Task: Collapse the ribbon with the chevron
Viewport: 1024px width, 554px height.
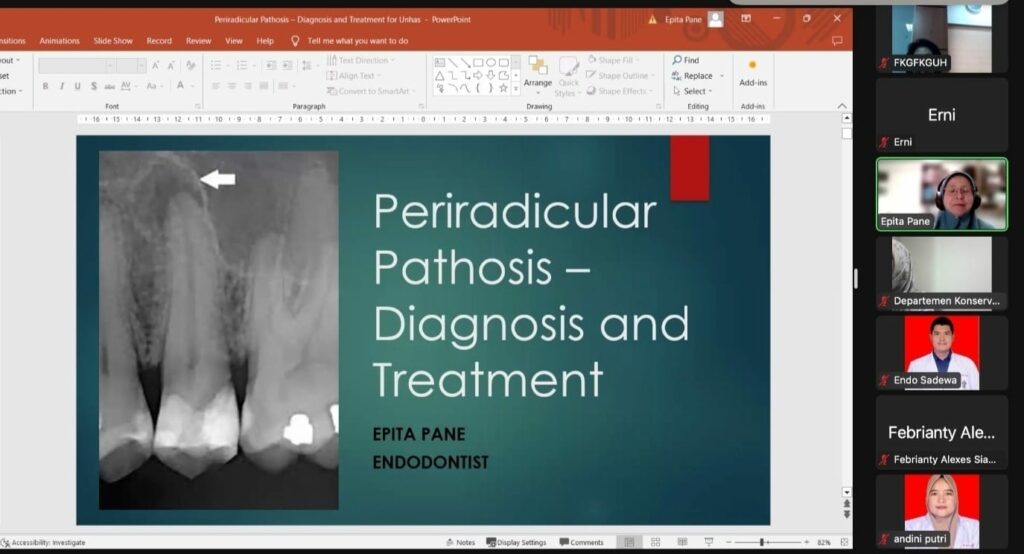Action: click(842, 106)
